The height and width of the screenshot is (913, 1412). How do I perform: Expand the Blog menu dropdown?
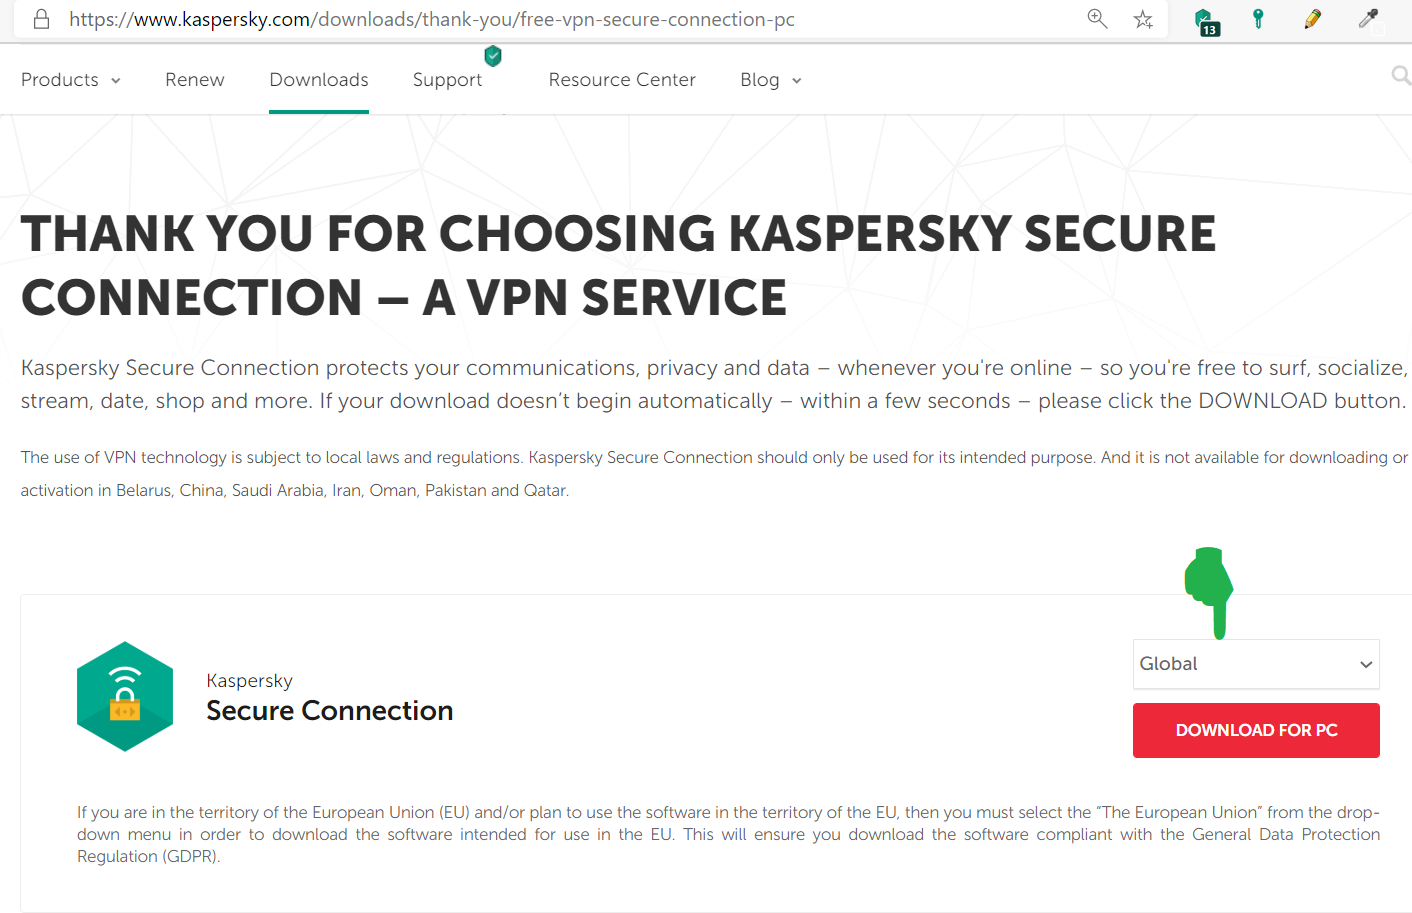[x=770, y=80]
